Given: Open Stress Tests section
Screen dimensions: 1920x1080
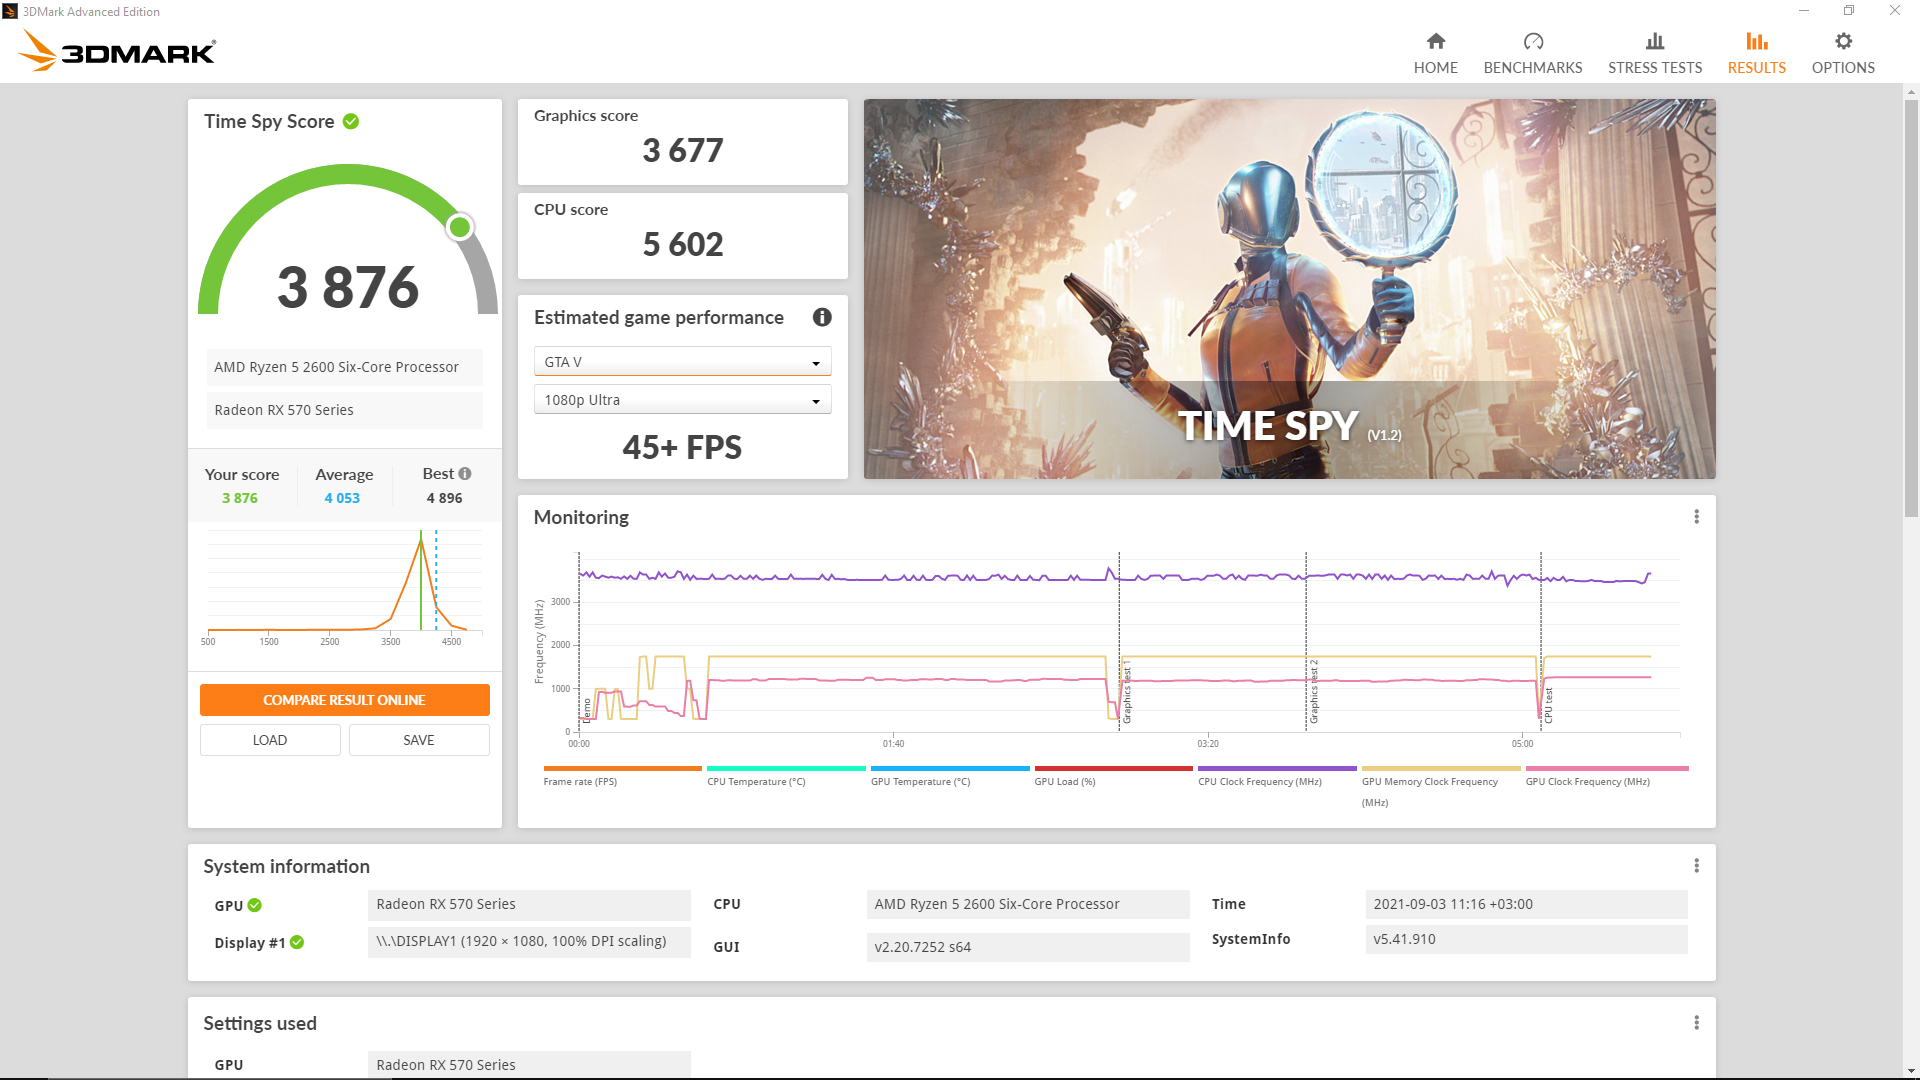Looking at the screenshot, I should click(1654, 53).
